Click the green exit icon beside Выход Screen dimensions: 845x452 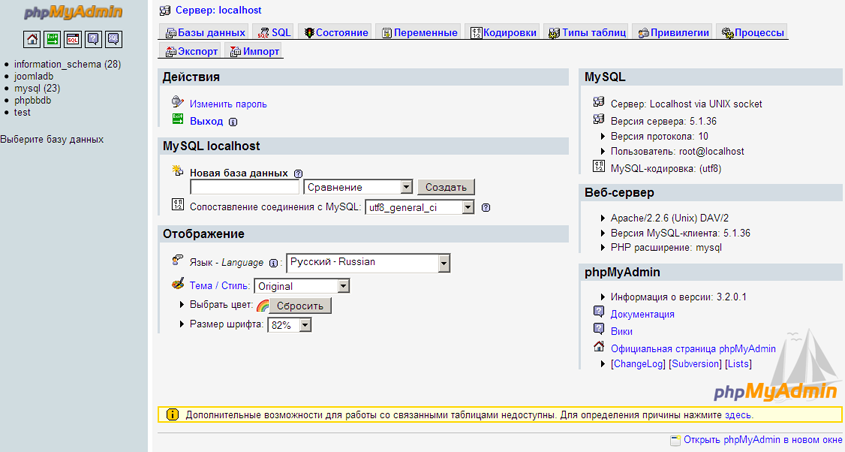(x=177, y=119)
